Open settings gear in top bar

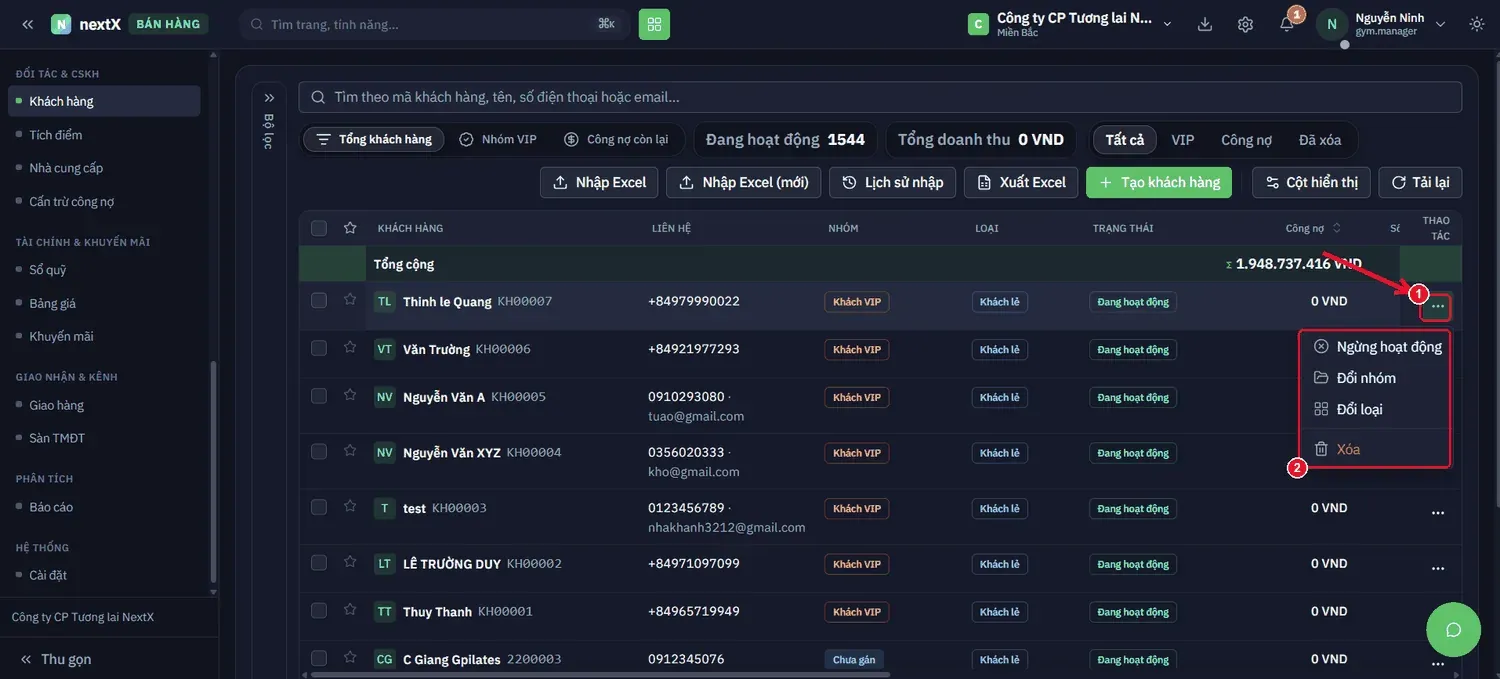click(x=1245, y=24)
